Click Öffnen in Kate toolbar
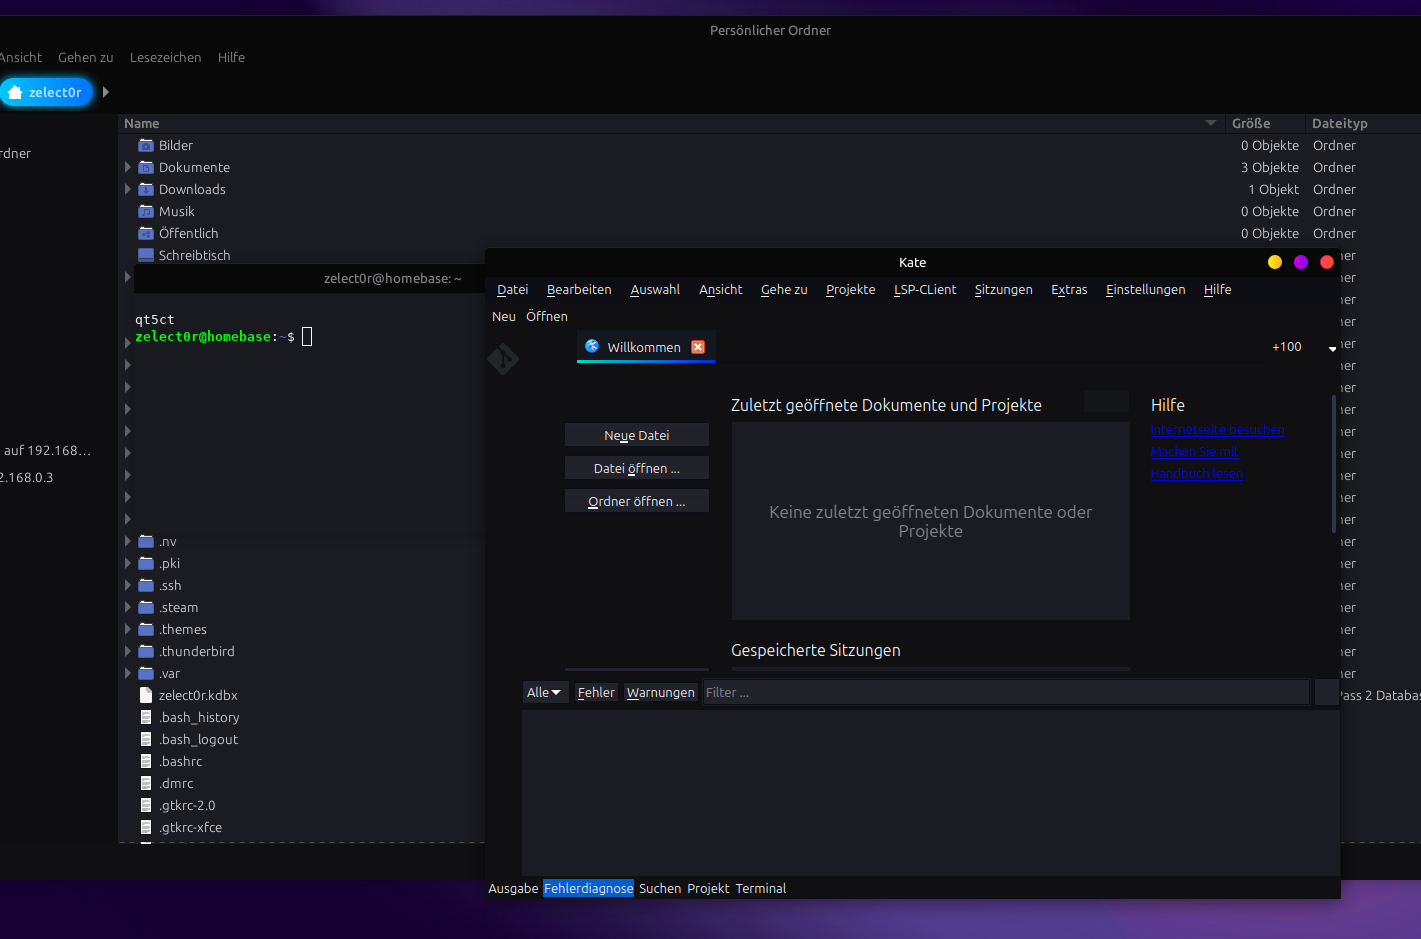Image resolution: width=1421 pixels, height=939 pixels. coord(547,316)
